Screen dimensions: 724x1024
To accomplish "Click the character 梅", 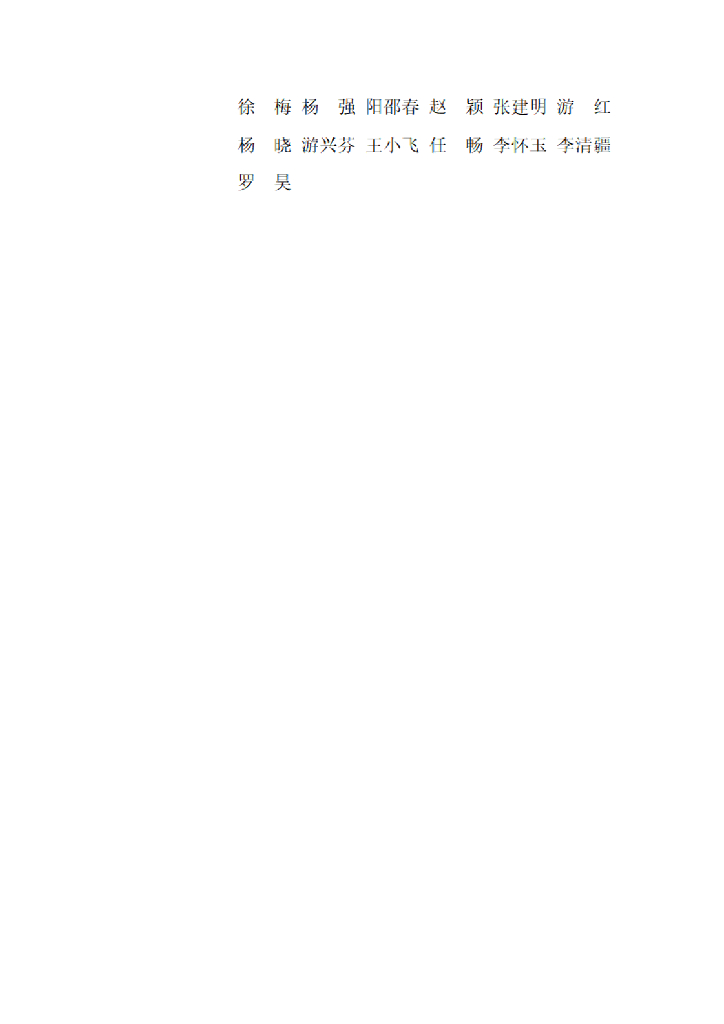I will 283,106.
